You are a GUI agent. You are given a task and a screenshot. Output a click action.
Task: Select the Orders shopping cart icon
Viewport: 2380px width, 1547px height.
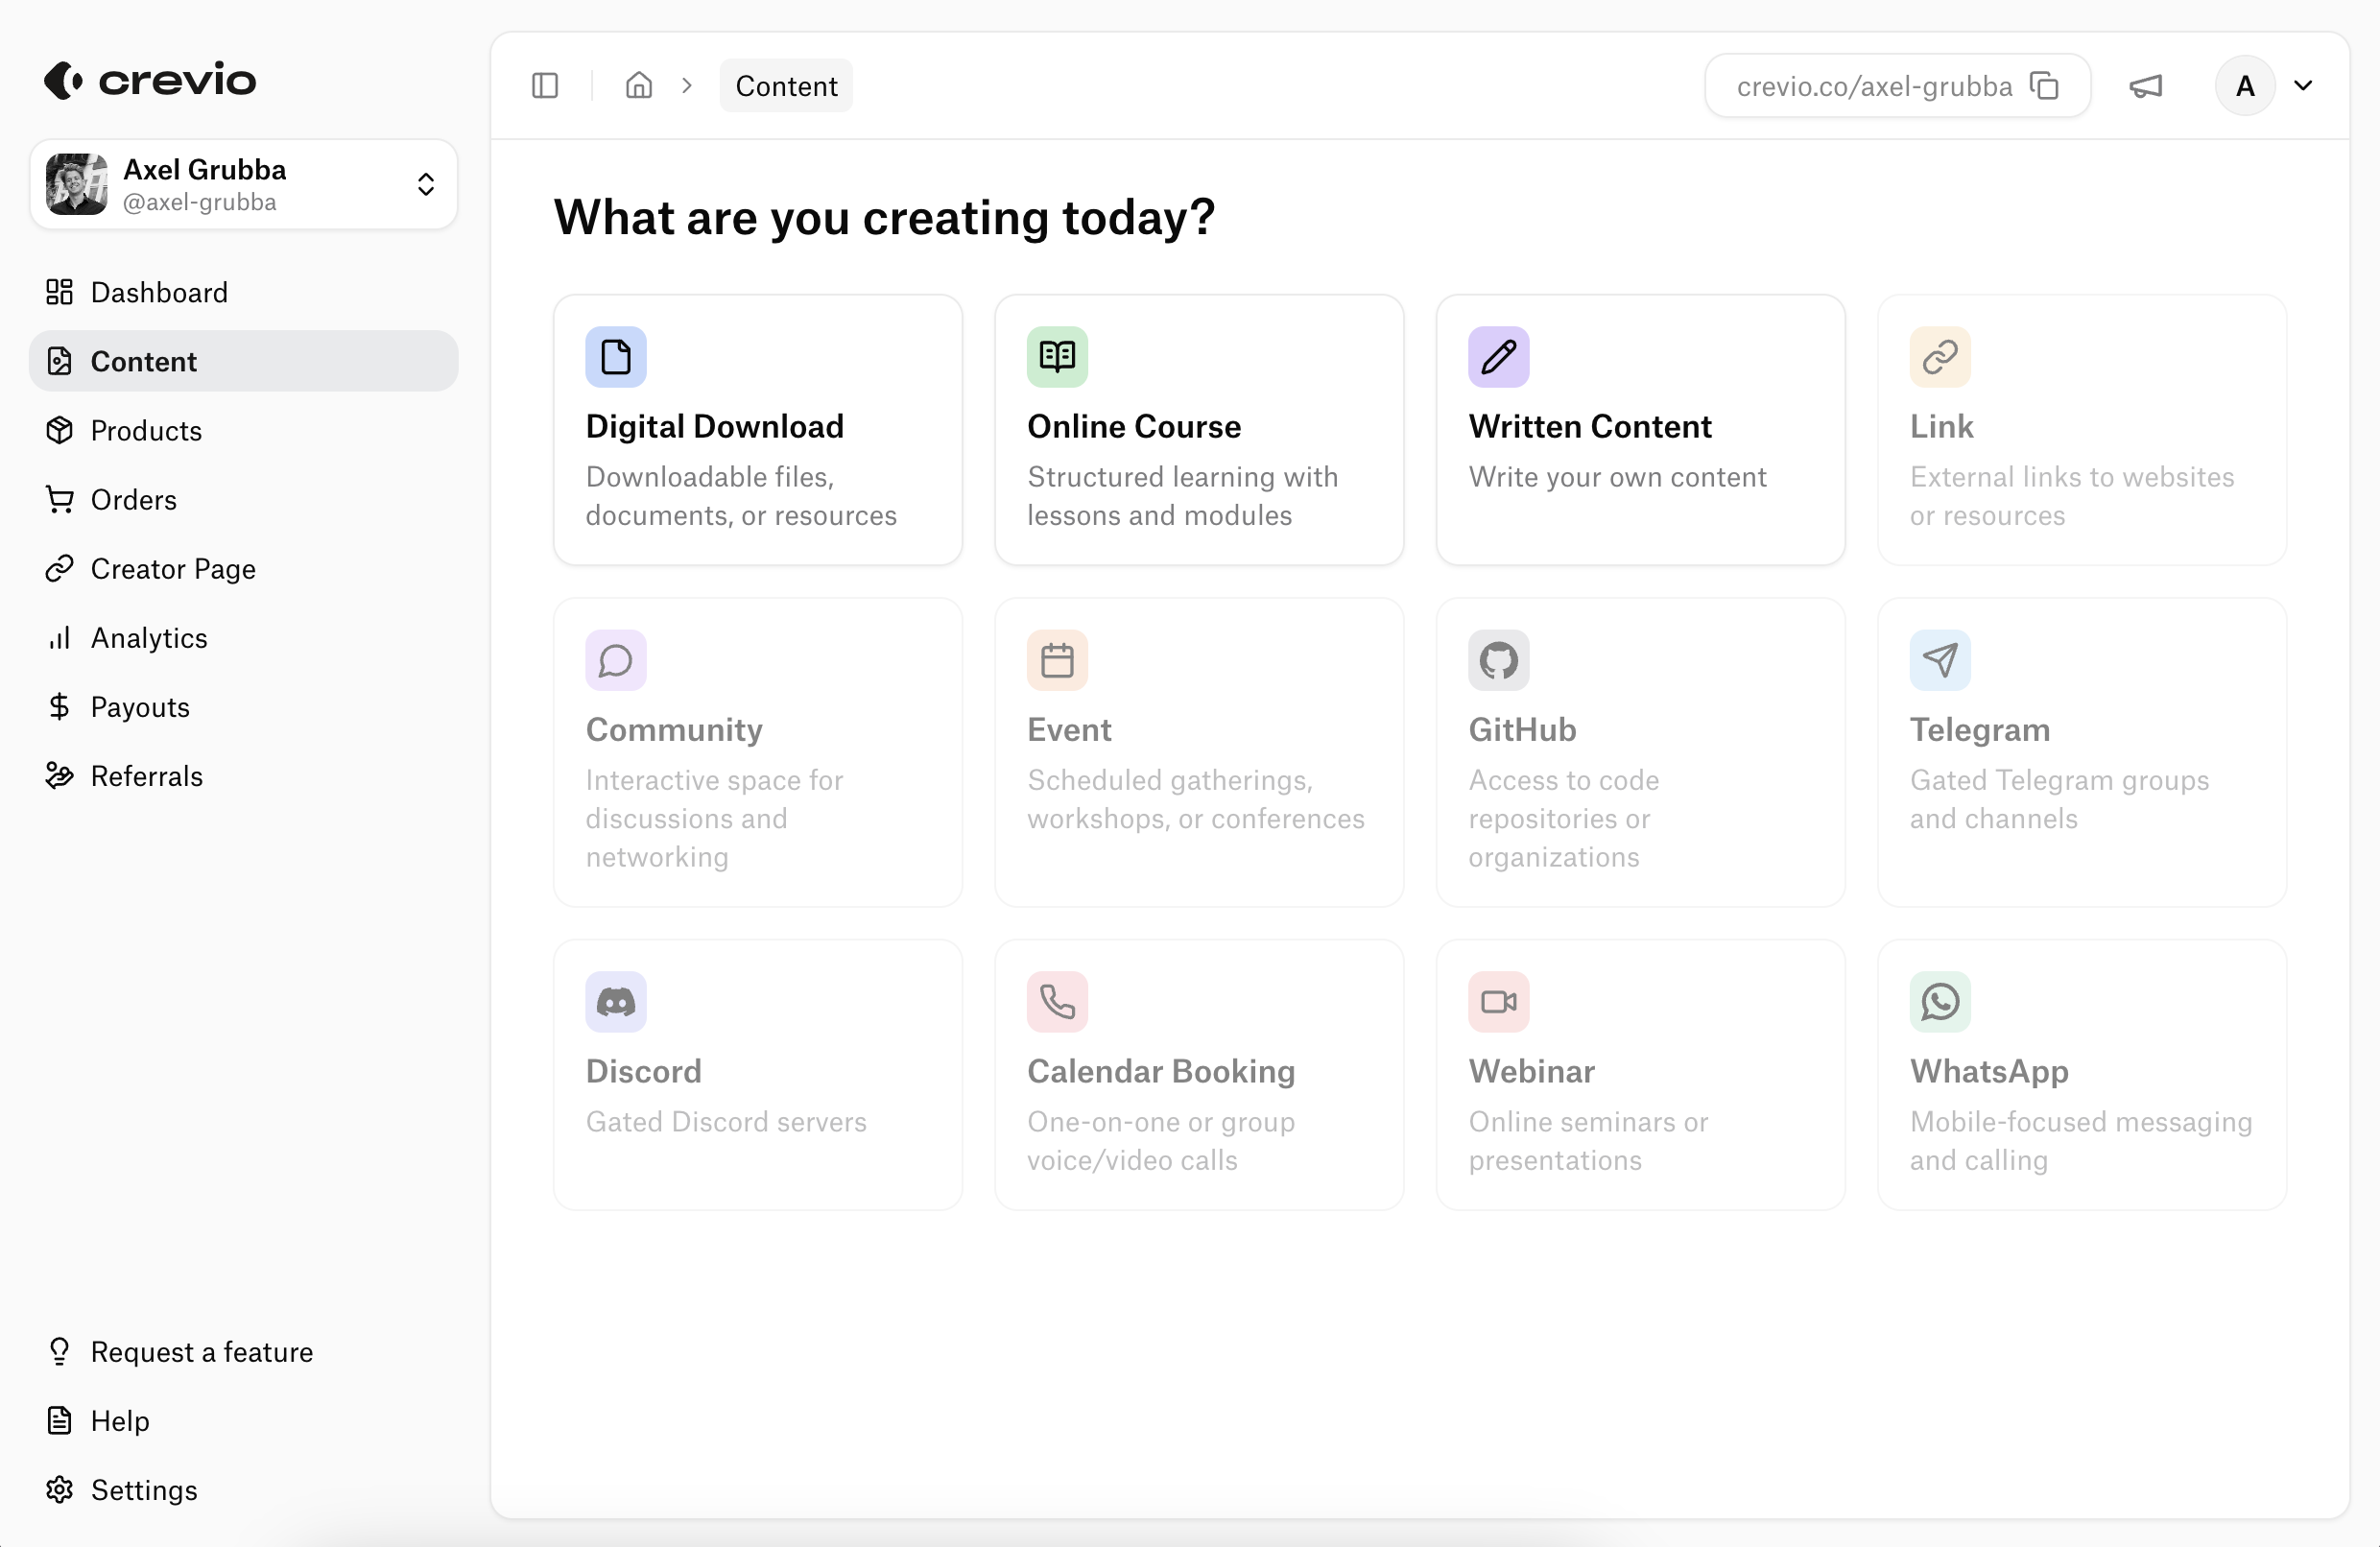(x=59, y=499)
